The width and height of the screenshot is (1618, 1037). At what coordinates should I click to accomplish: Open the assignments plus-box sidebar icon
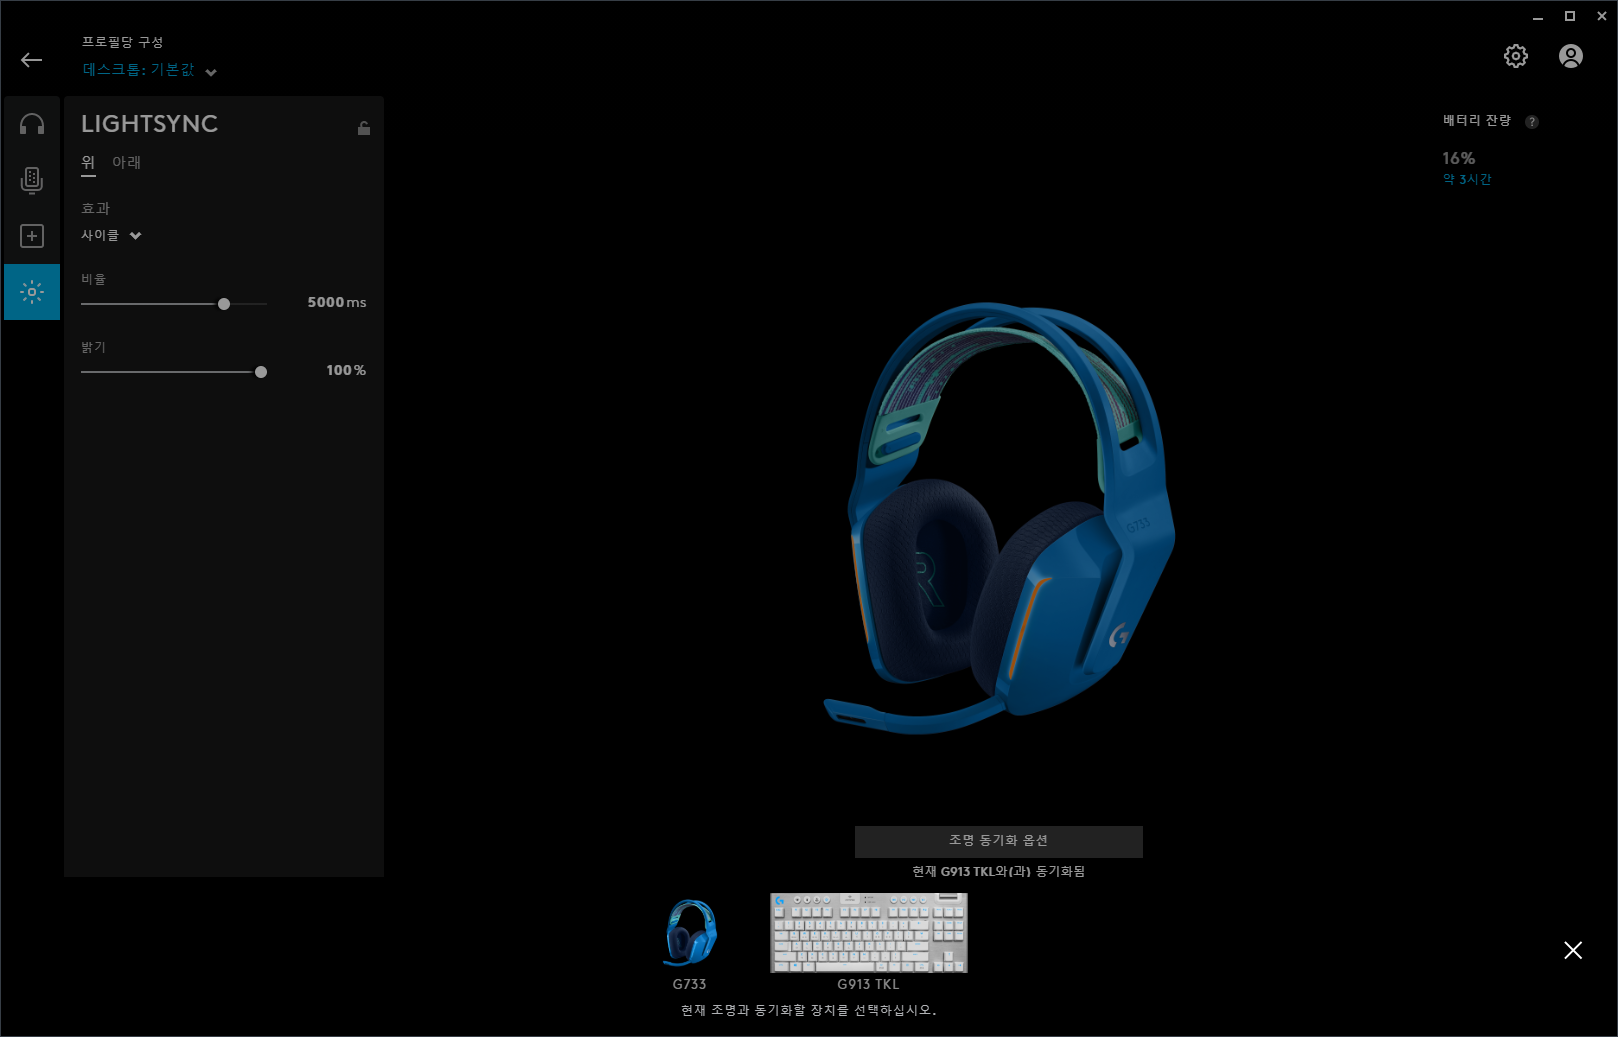point(32,236)
